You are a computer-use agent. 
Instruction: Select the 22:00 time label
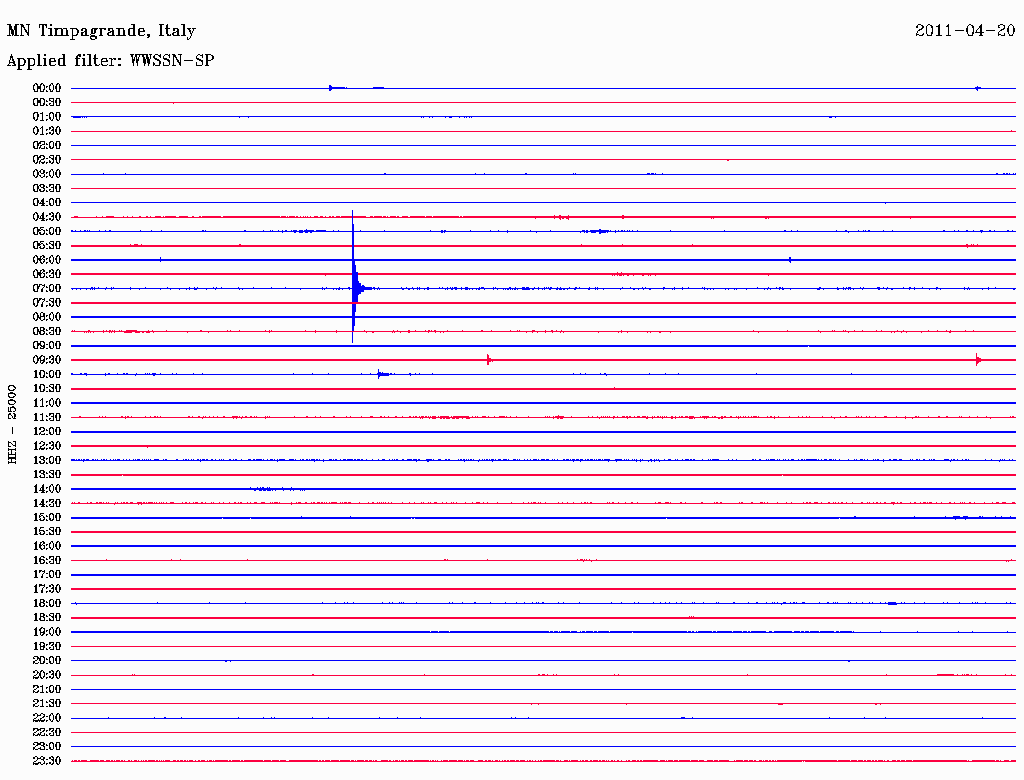pyautogui.click(x=47, y=718)
